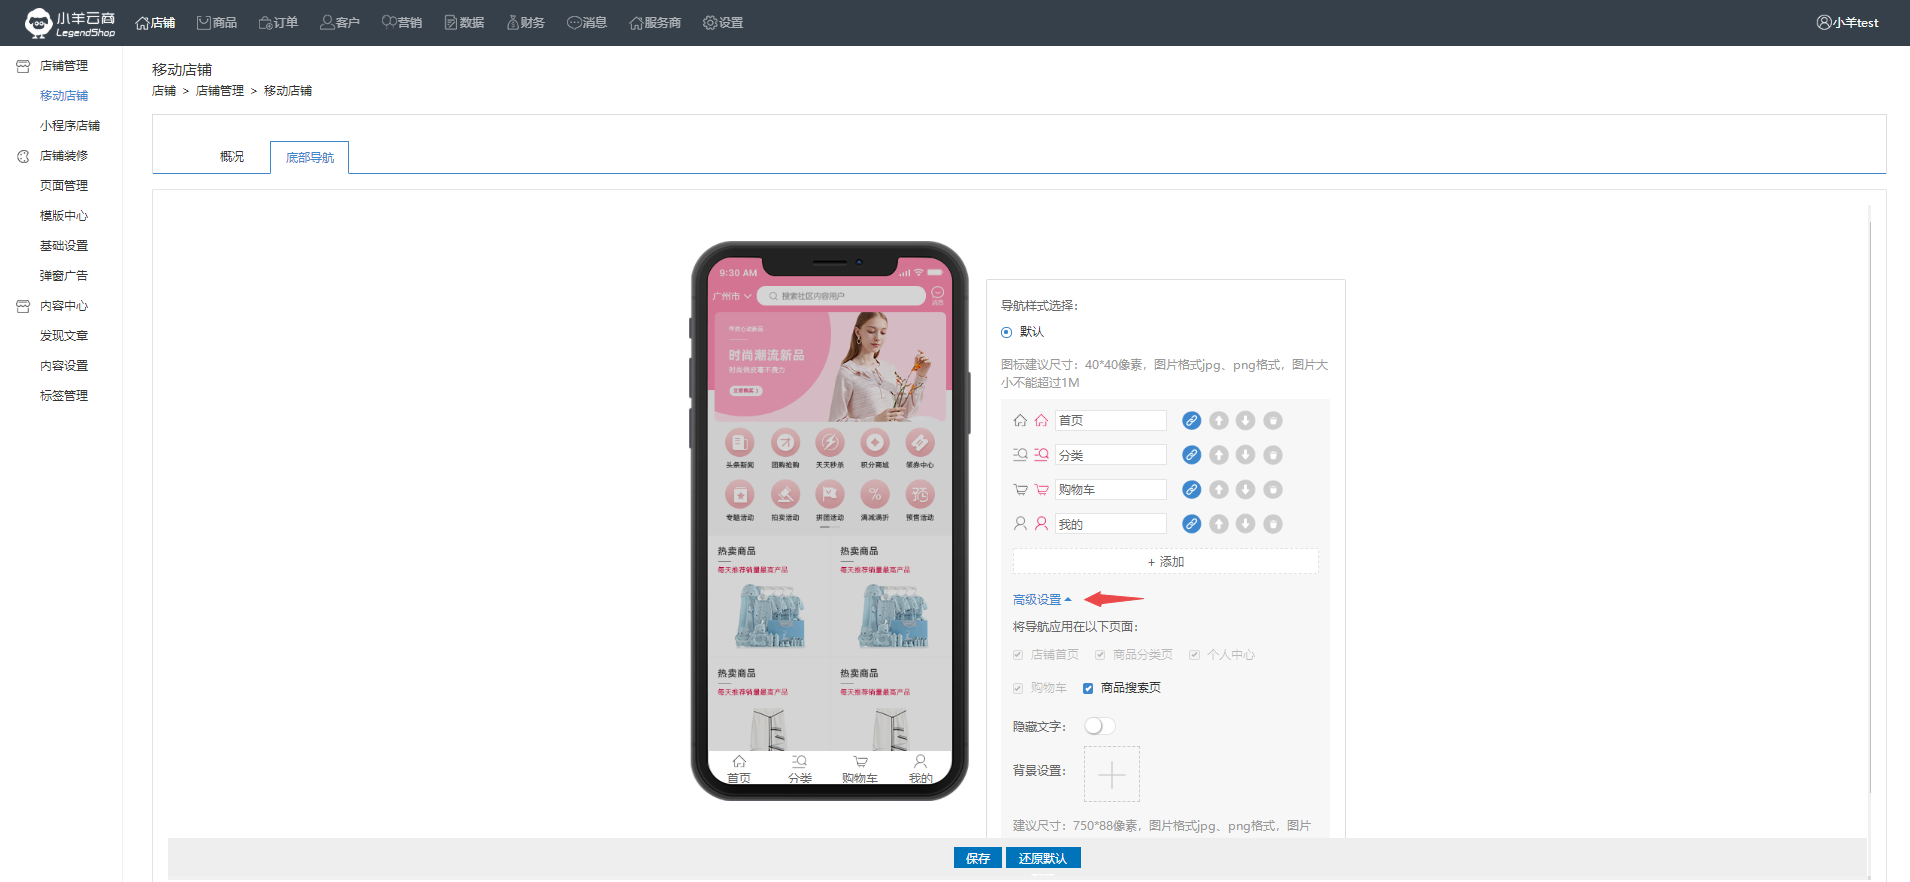Click the 保存 button

click(977, 858)
